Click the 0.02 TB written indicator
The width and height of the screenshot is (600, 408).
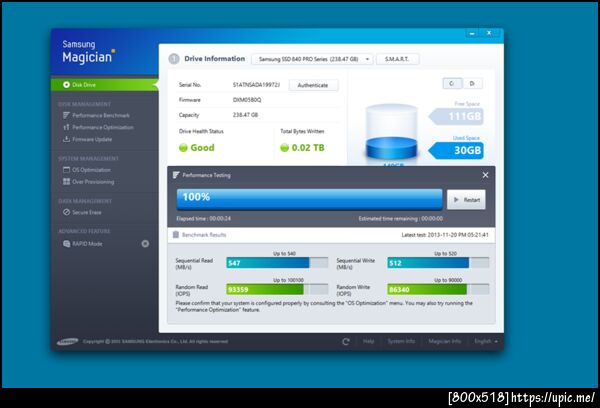pyautogui.click(x=302, y=147)
